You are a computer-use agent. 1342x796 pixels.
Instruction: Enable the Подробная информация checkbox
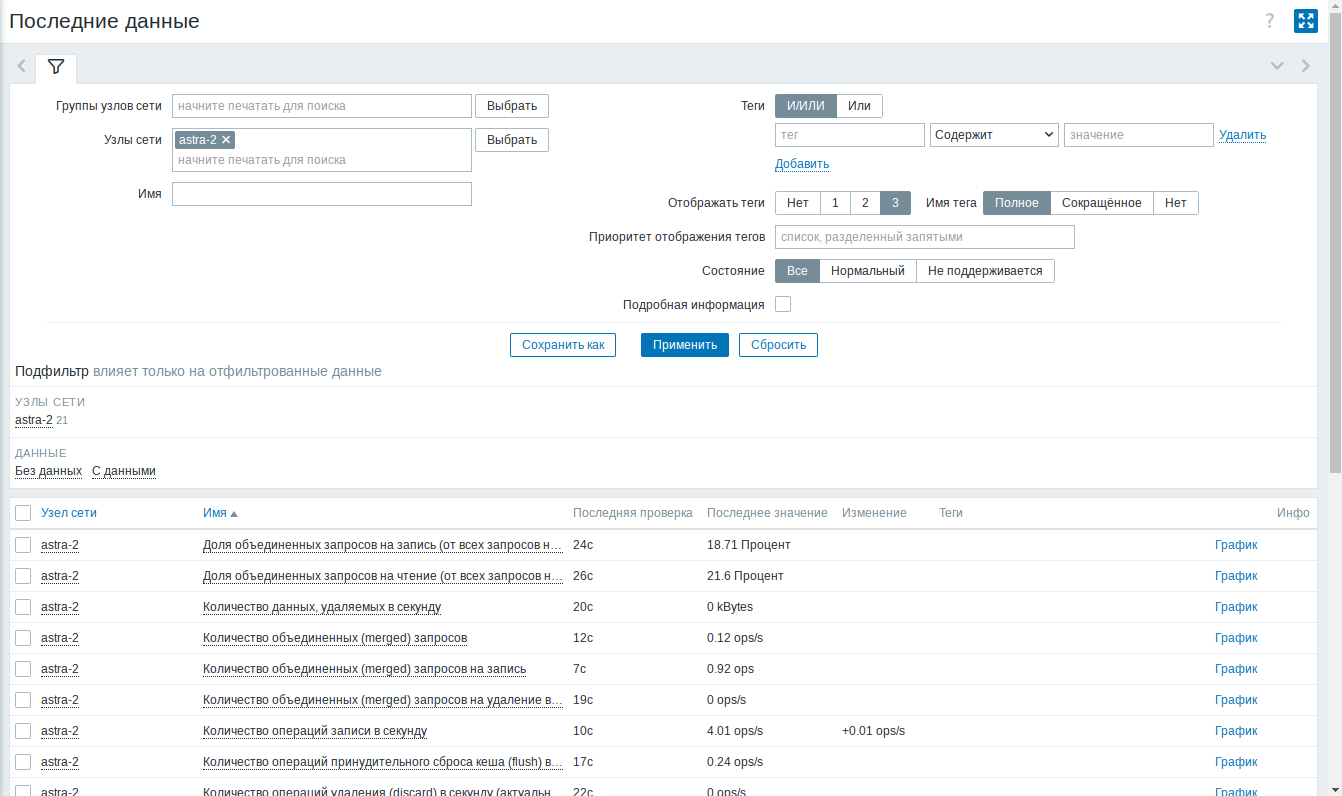point(783,304)
